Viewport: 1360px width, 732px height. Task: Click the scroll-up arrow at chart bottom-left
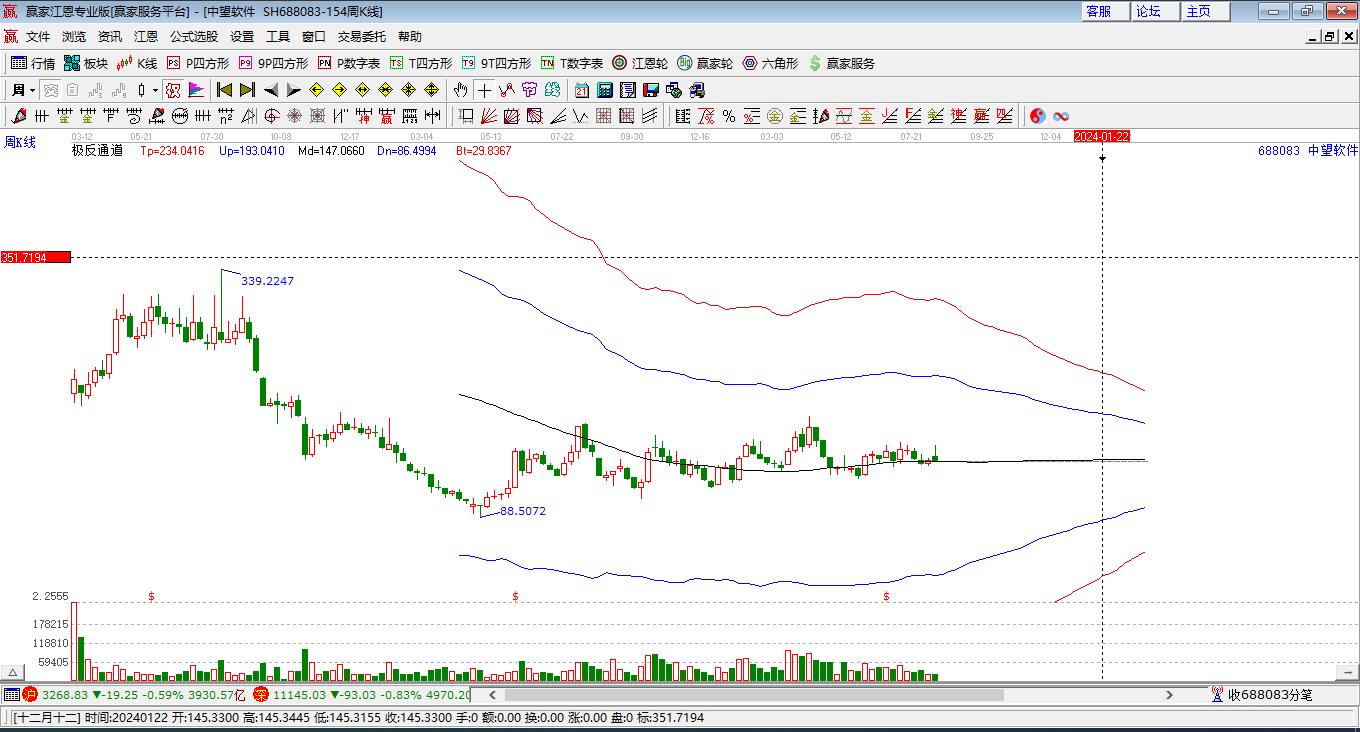click(14, 672)
